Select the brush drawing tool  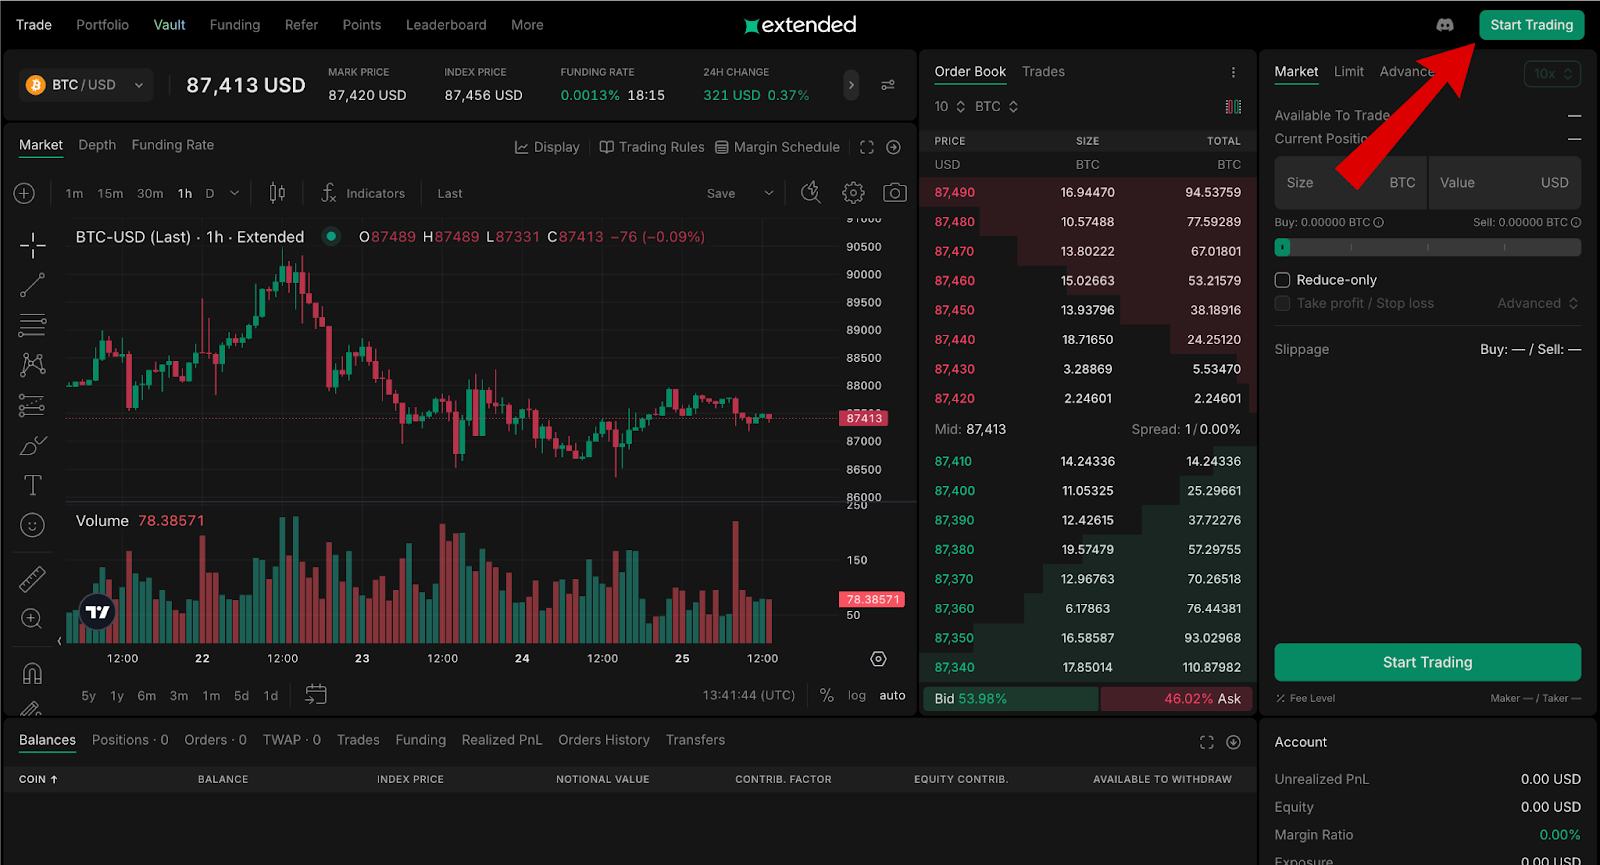[x=32, y=445]
